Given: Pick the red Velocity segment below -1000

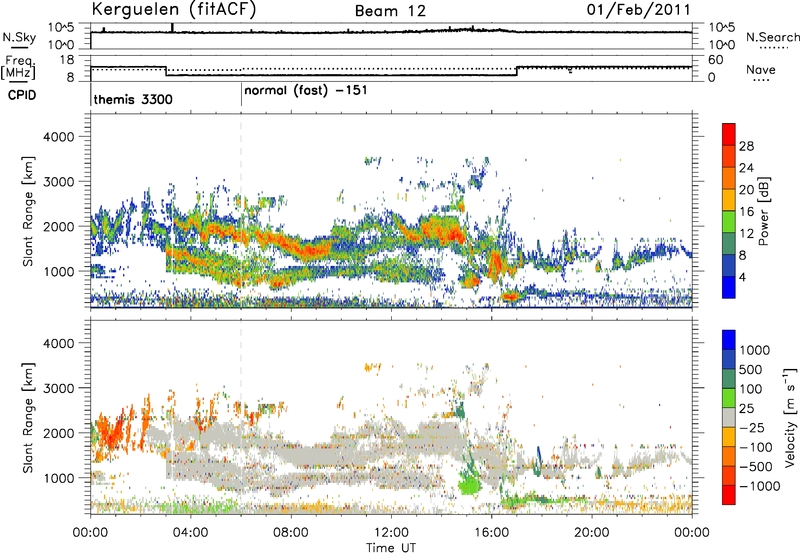Looking at the screenshot, I should click(729, 495).
